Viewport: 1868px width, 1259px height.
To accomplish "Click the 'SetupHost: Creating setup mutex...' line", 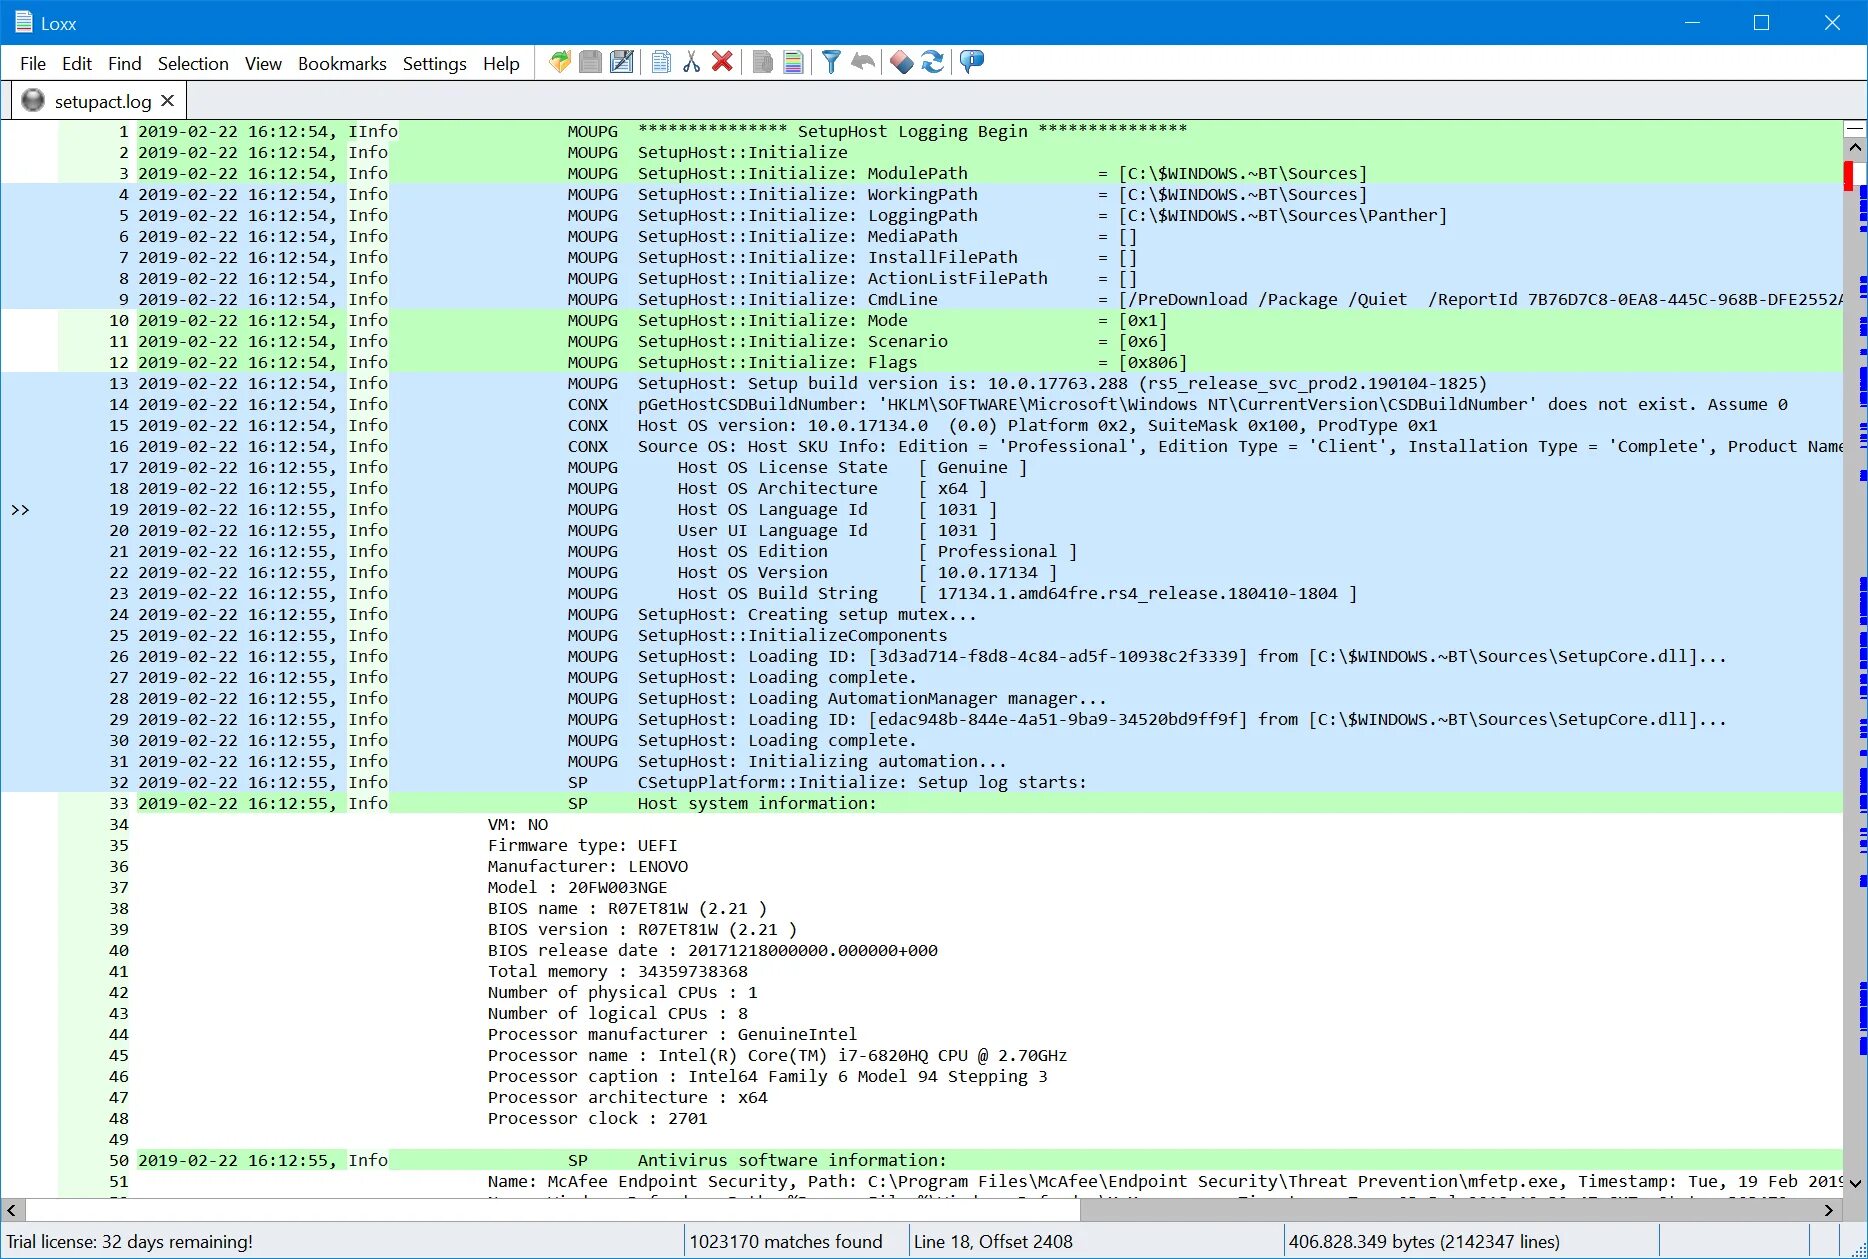I will click(807, 614).
